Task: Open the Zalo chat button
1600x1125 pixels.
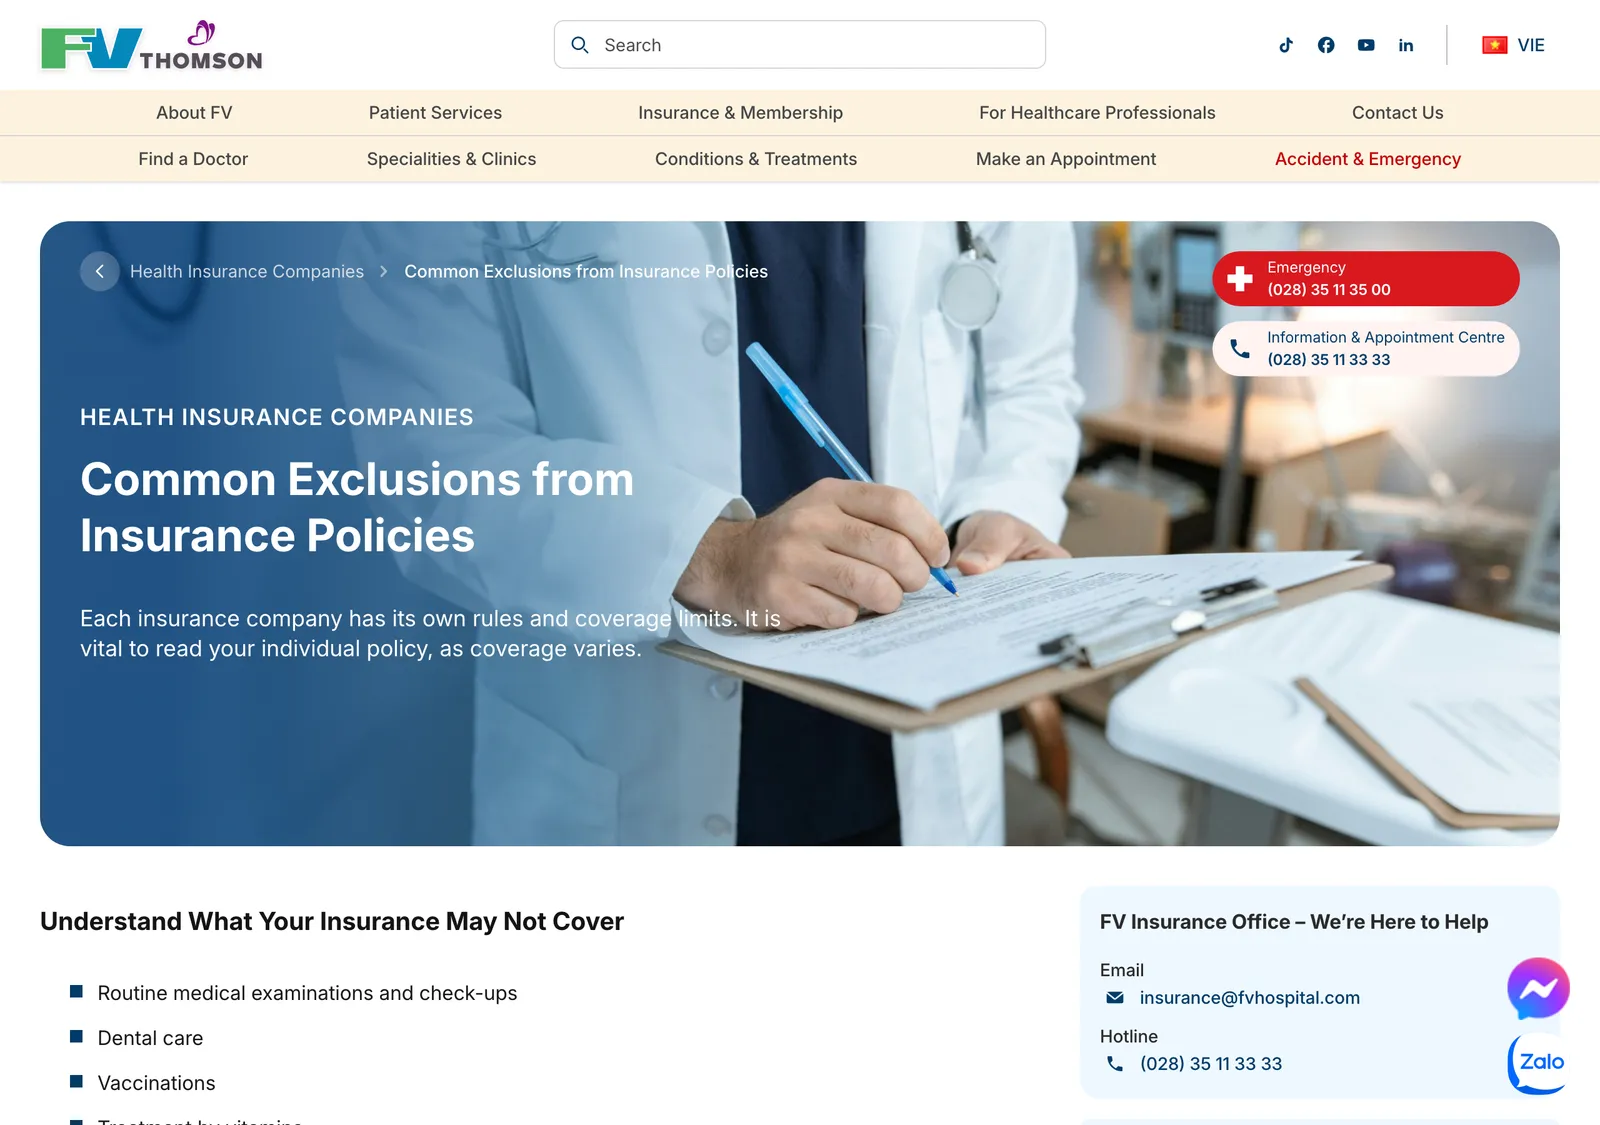Action: pos(1538,1063)
